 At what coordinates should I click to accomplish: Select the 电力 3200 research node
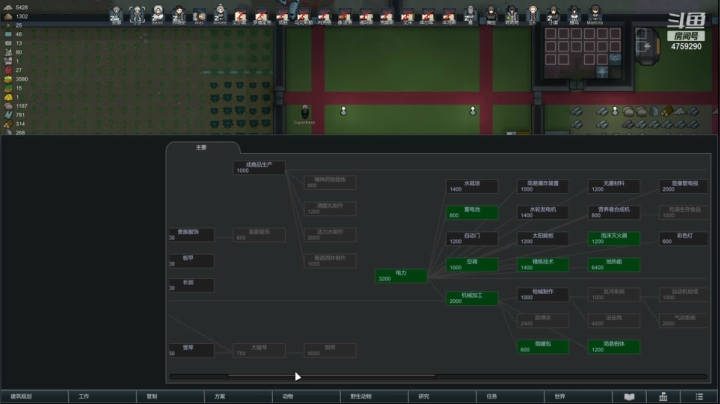[401, 276]
